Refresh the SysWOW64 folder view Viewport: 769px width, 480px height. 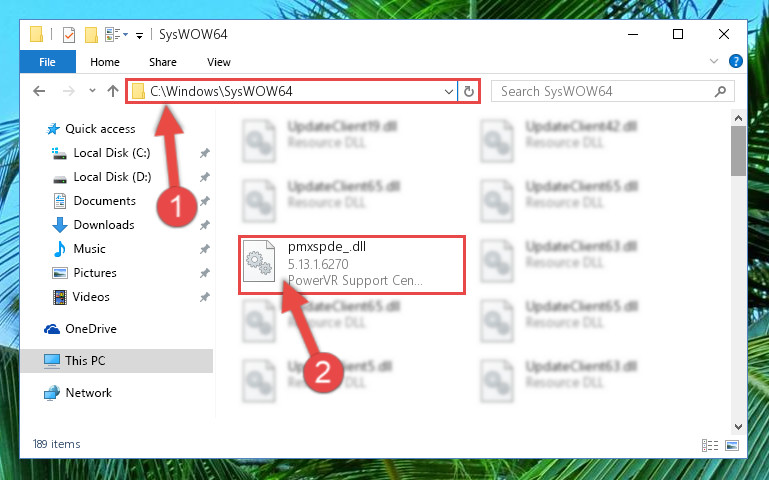[469, 92]
